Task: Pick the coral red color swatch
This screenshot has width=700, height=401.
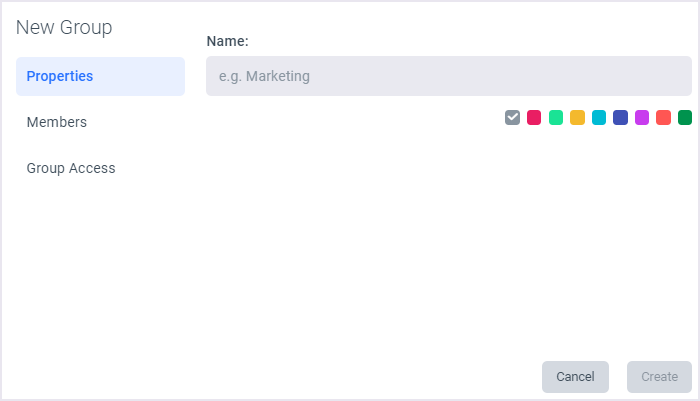Action: click(663, 117)
